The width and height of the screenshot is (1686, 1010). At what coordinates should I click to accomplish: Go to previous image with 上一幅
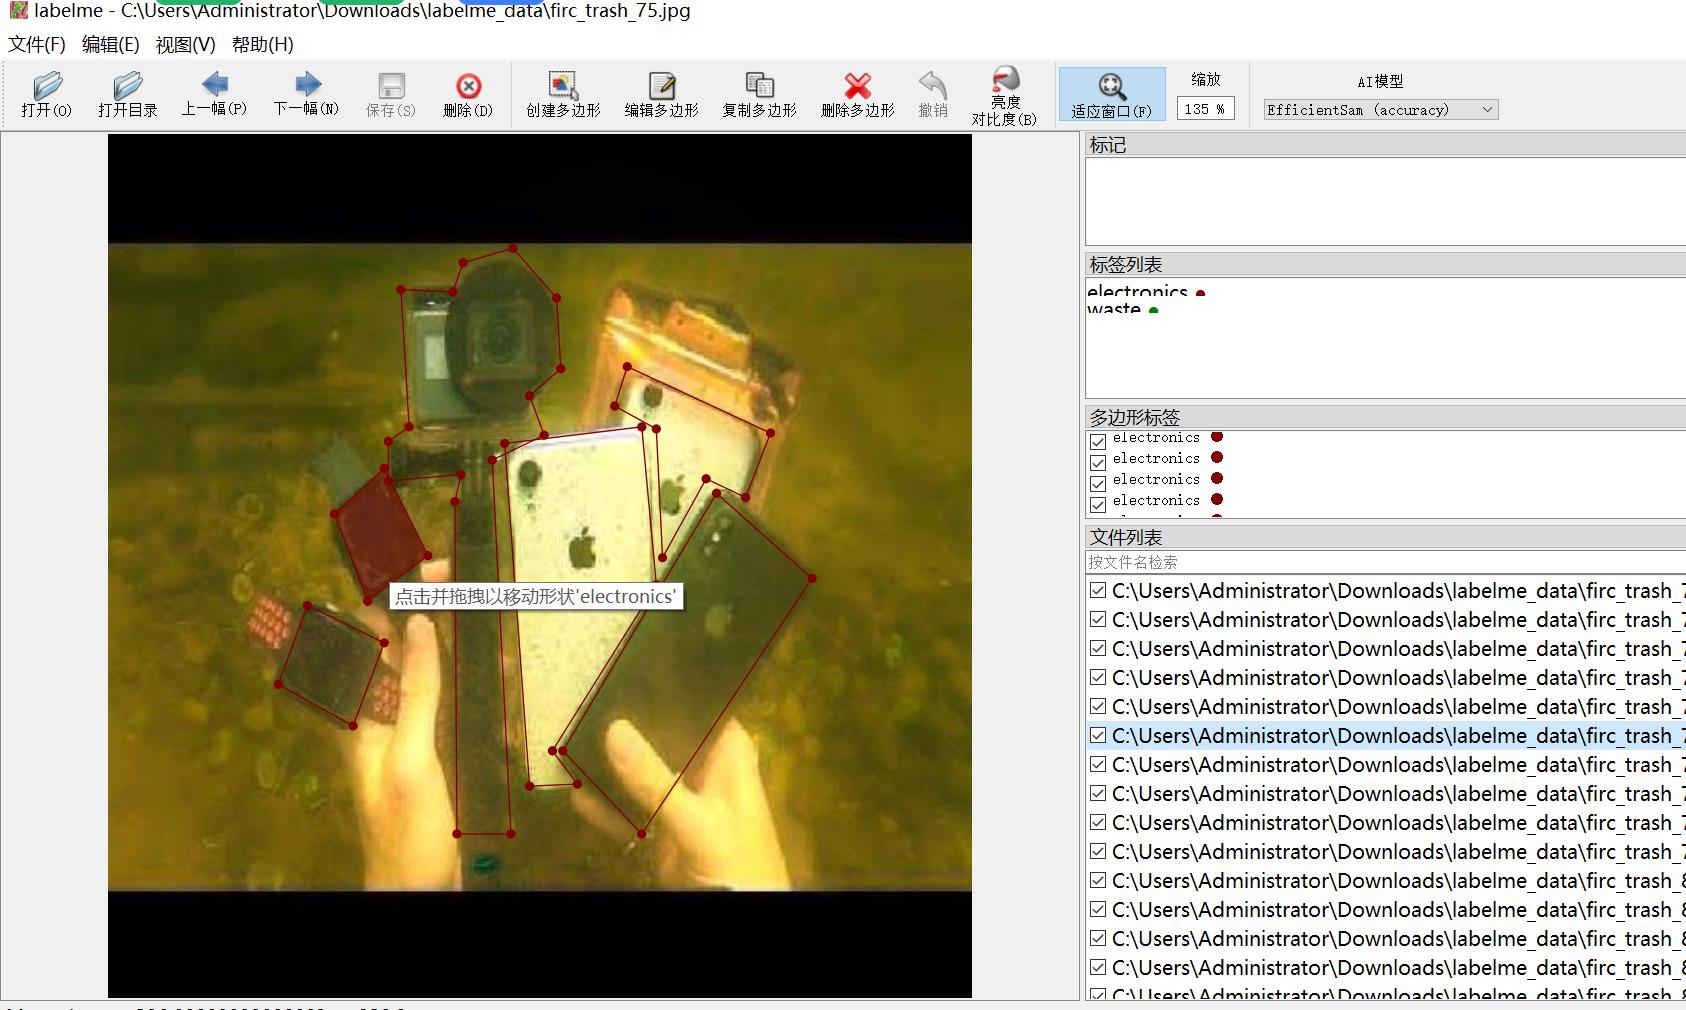coord(214,94)
